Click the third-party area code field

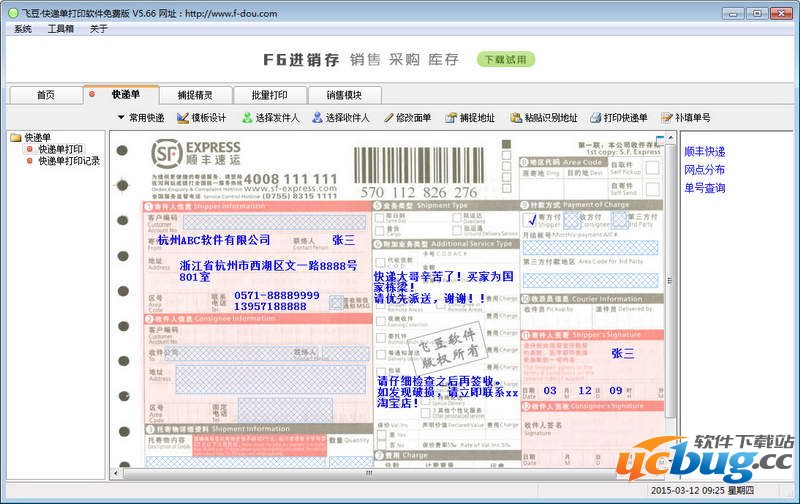(590, 280)
